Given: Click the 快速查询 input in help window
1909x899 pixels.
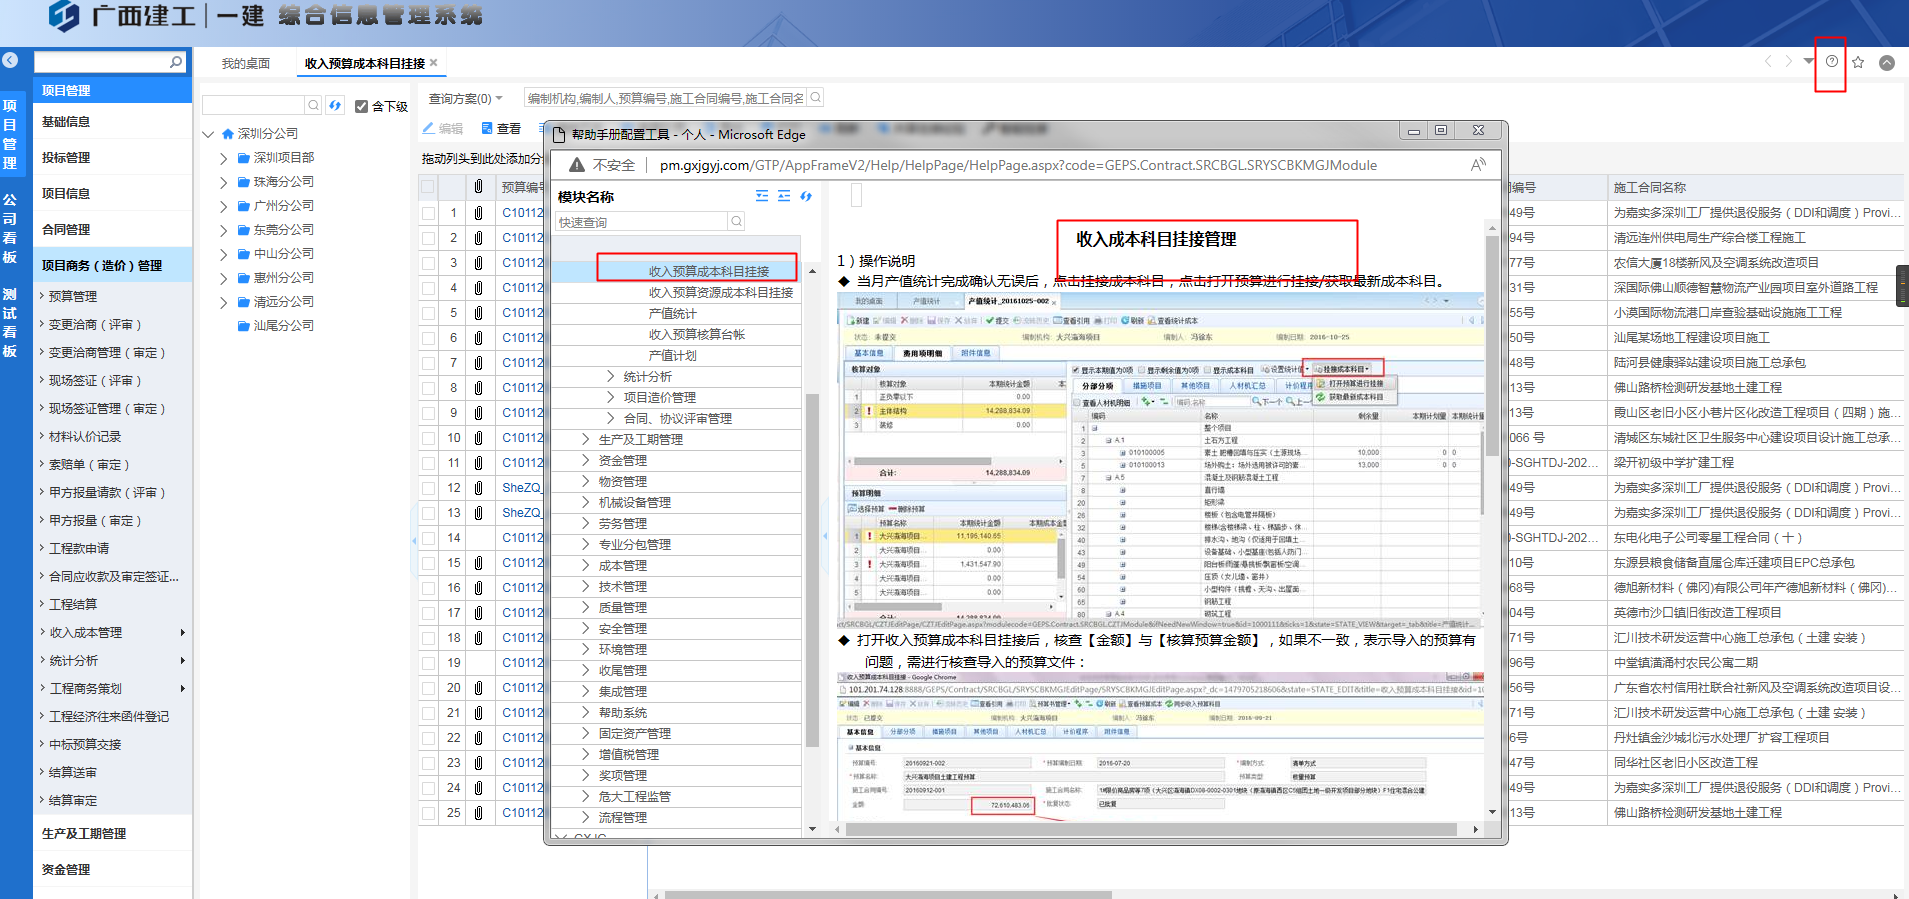Looking at the screenshot, I should [x=642, y=222].
